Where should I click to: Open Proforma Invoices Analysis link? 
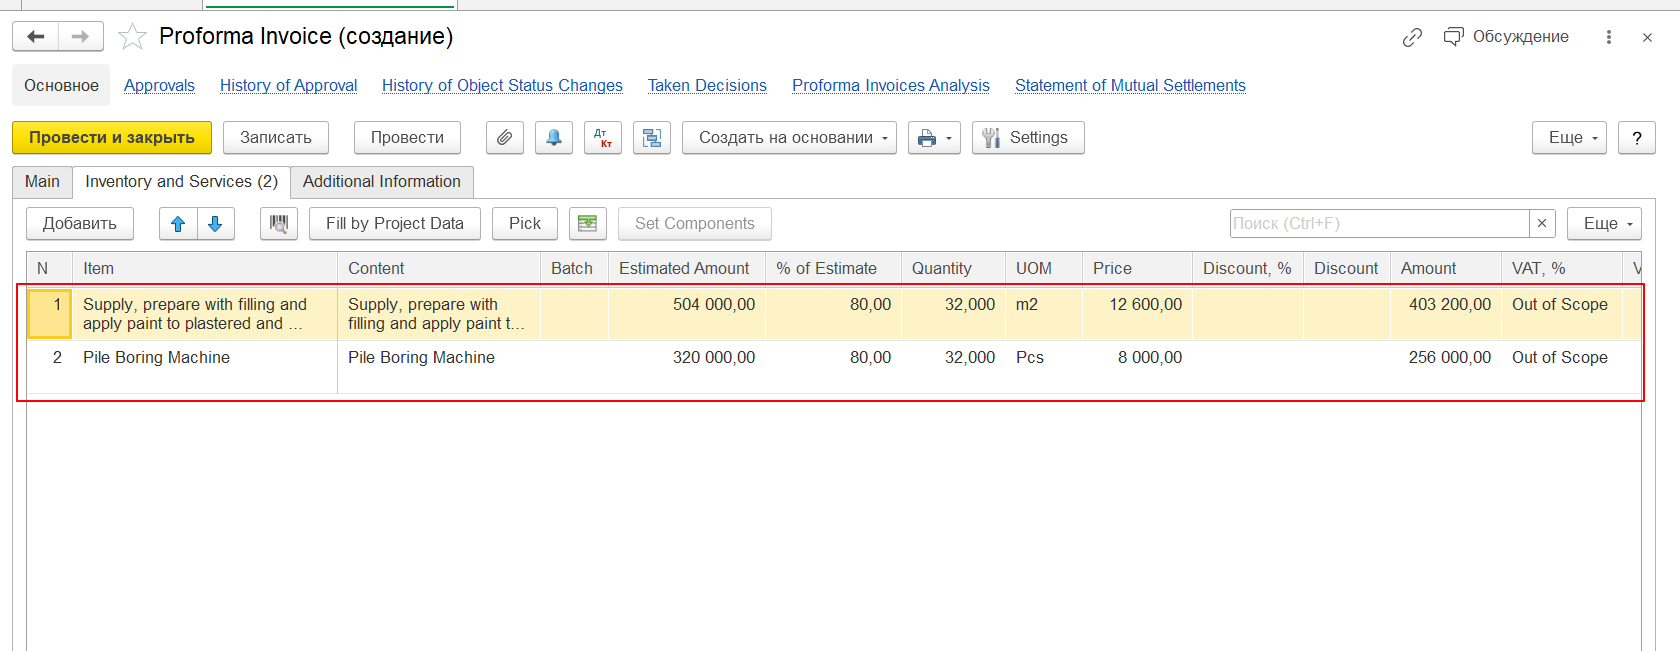pyautogui.click(x=890, y=86)
